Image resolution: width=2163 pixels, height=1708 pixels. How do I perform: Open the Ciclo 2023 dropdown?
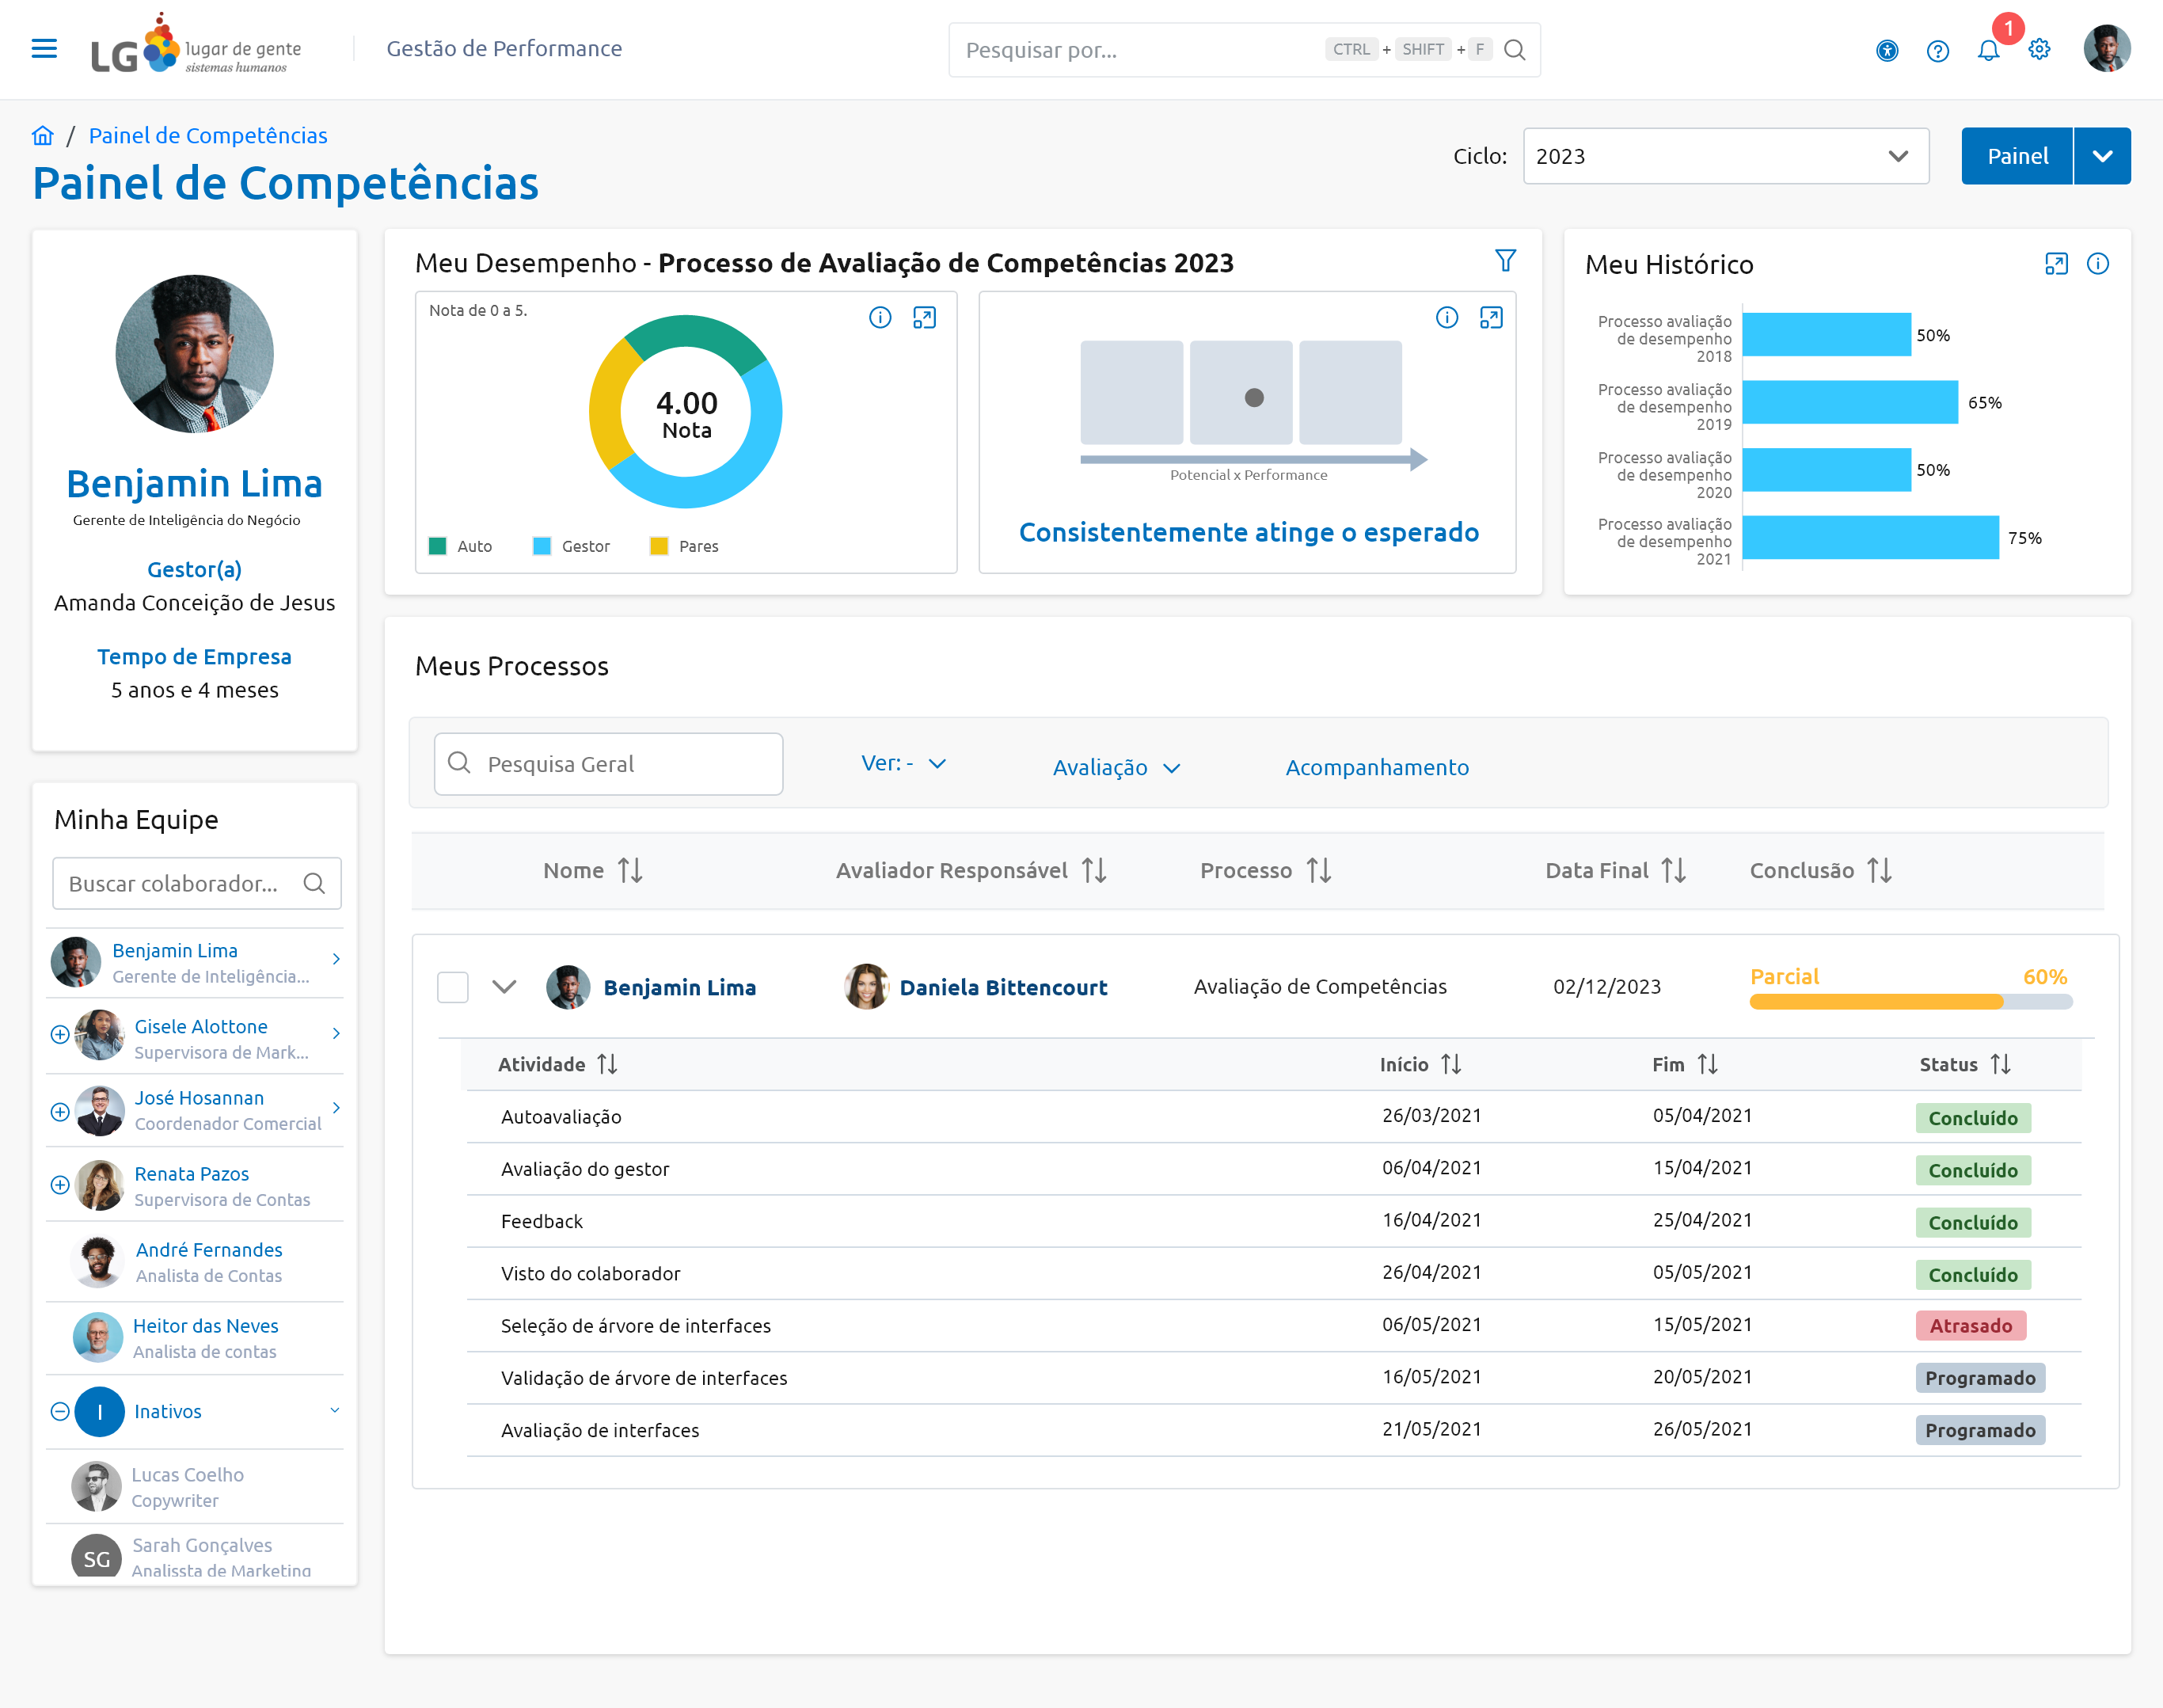1726,156
